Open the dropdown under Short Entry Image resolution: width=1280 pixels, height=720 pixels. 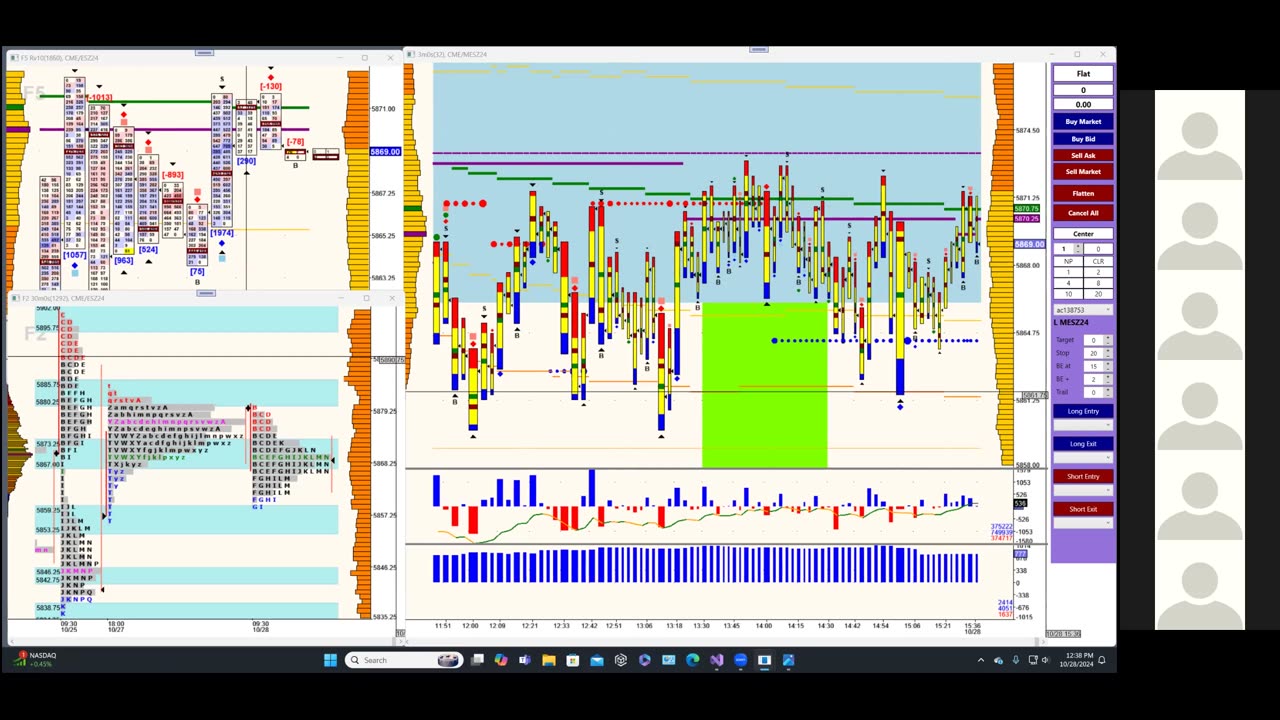tap(1083, 491)
